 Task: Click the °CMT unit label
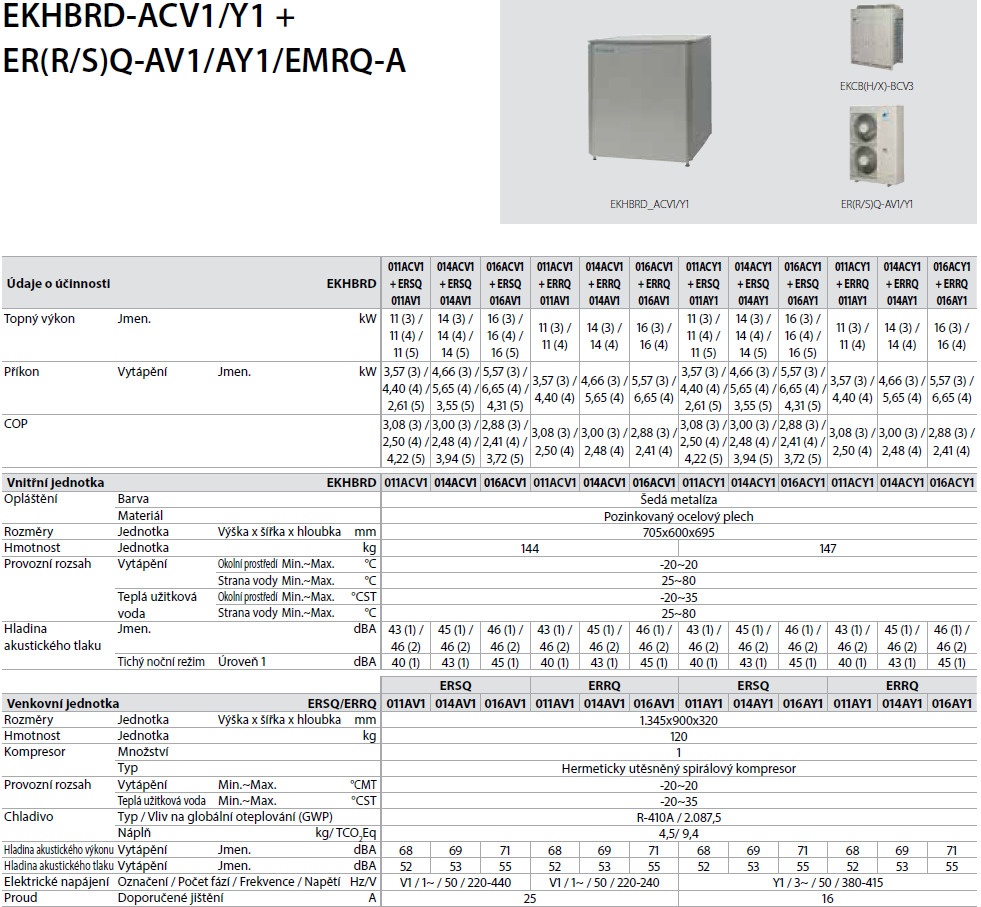(363, 784)
